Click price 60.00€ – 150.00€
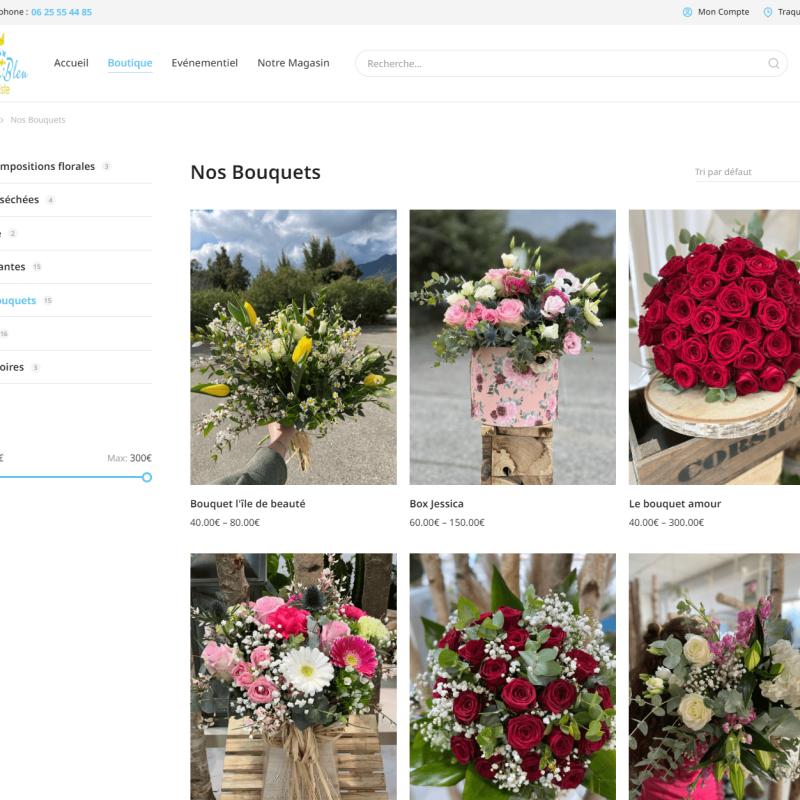 click(x=447, y=522)
